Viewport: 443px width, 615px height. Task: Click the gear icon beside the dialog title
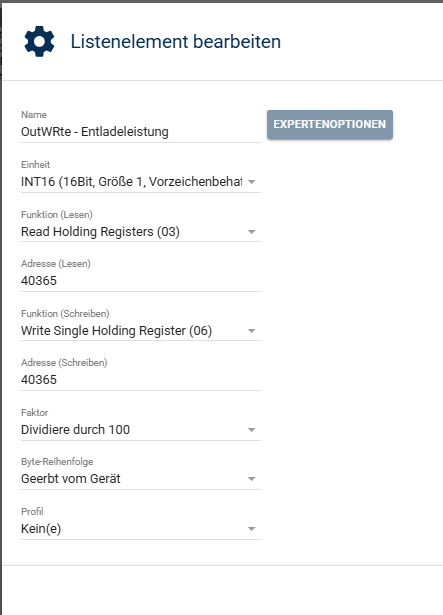[39, 42]
